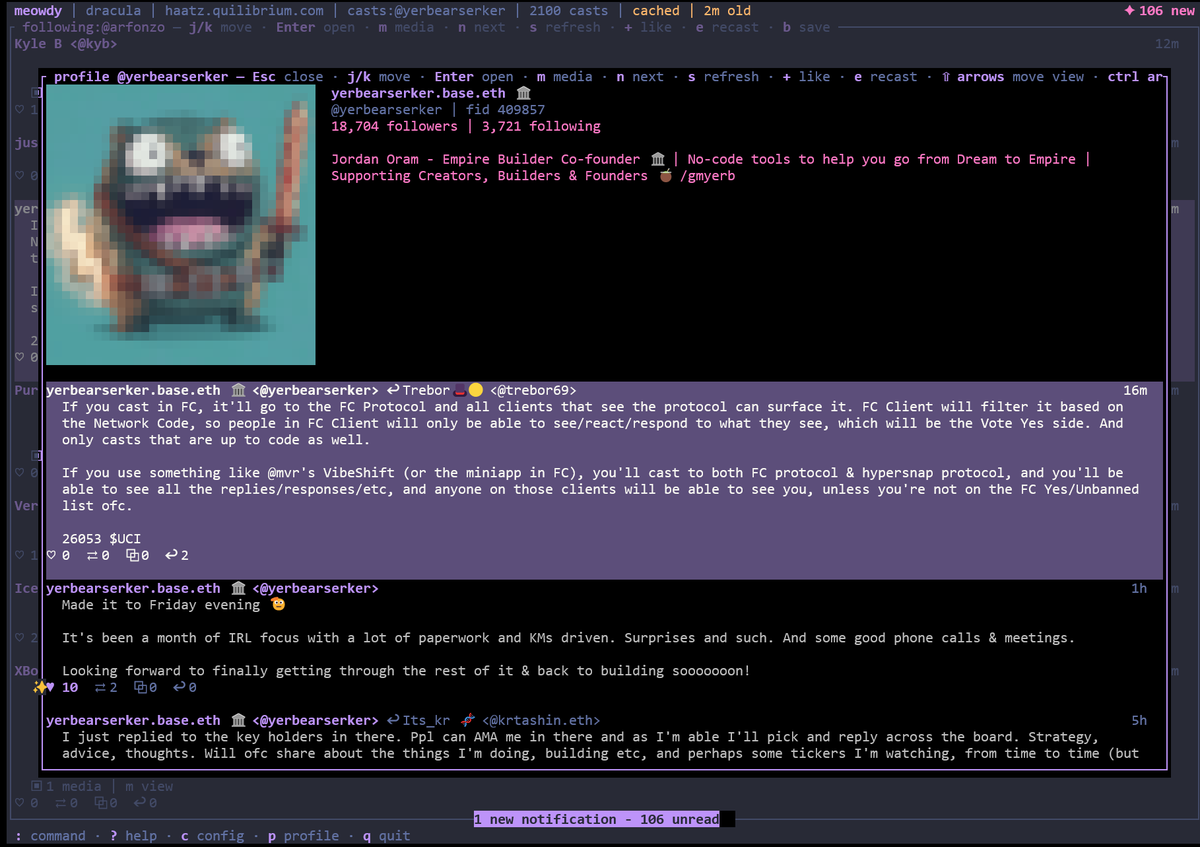Screen dimensions: 1200x847
Task: Click Esc close in profile hint bar
Action: tap(287, 77)
